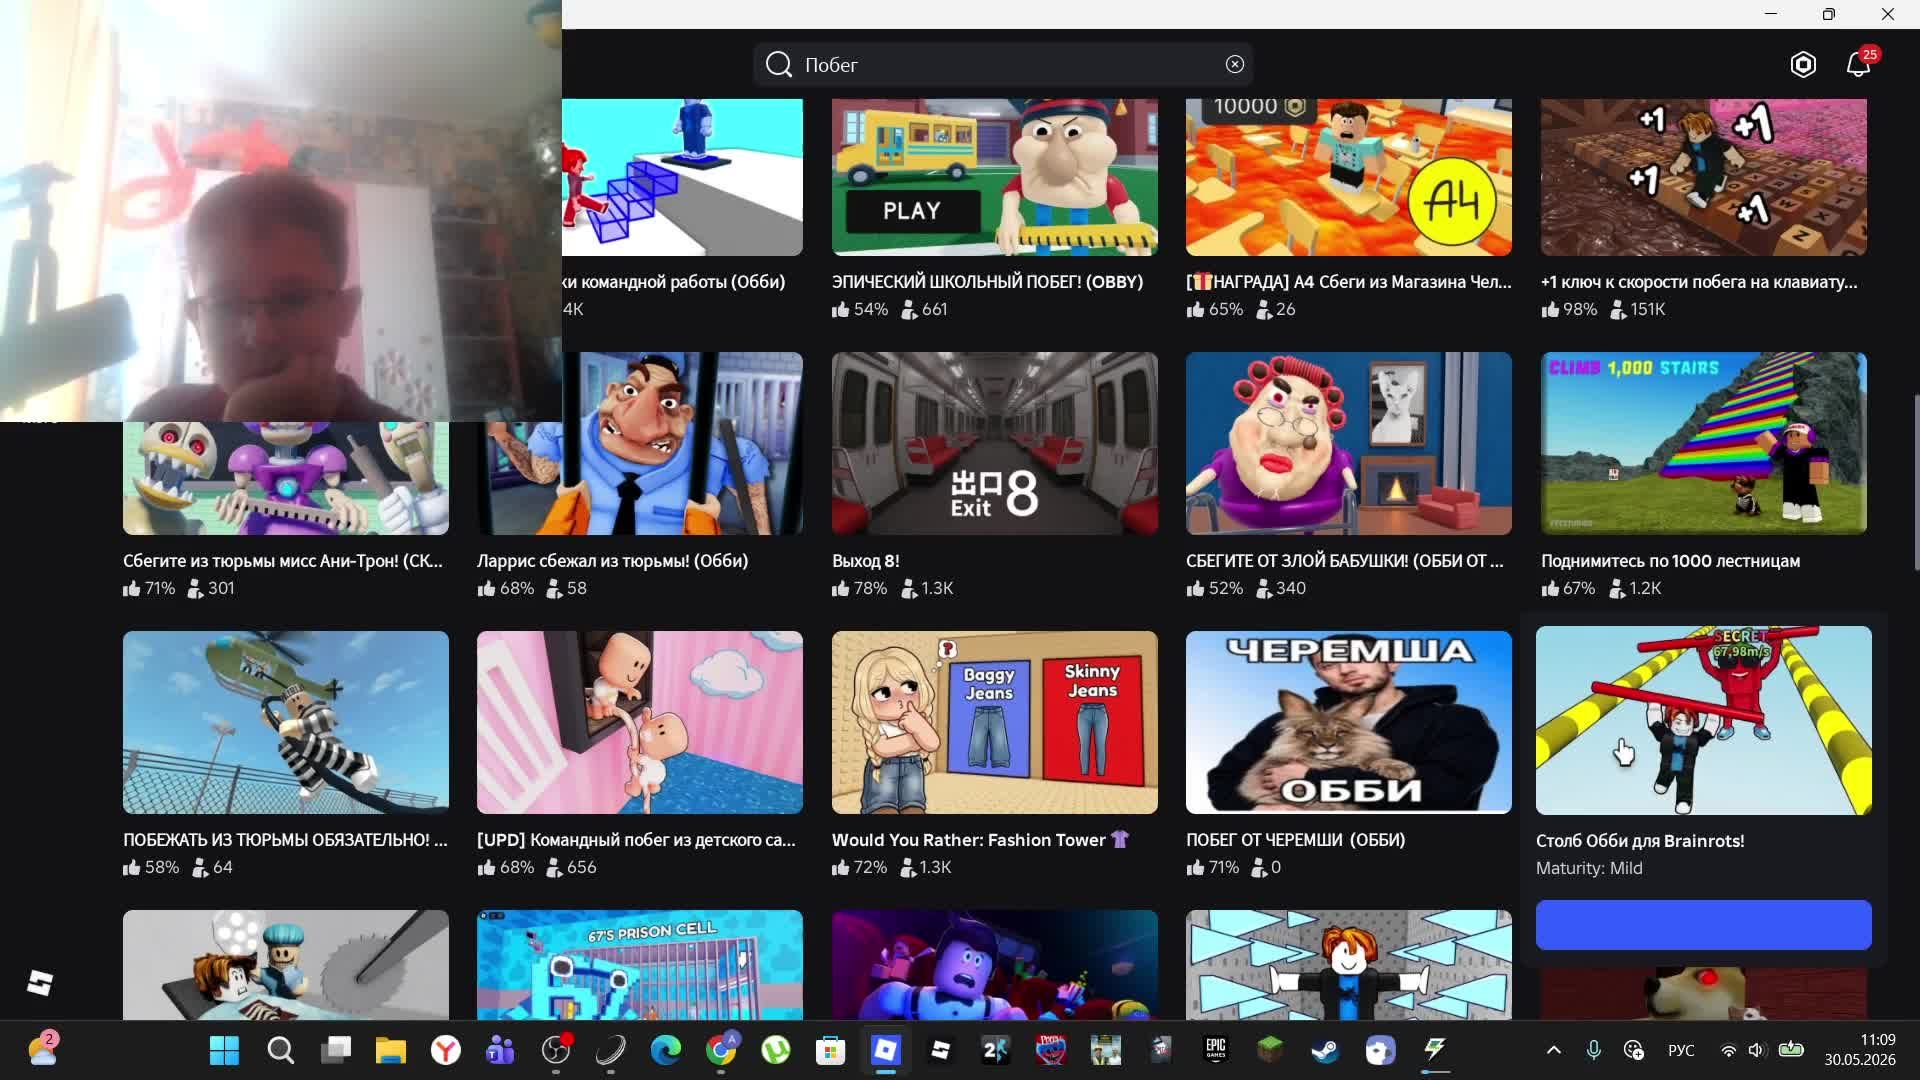Open the weather widget on the taskbar

click(43, 1049)
